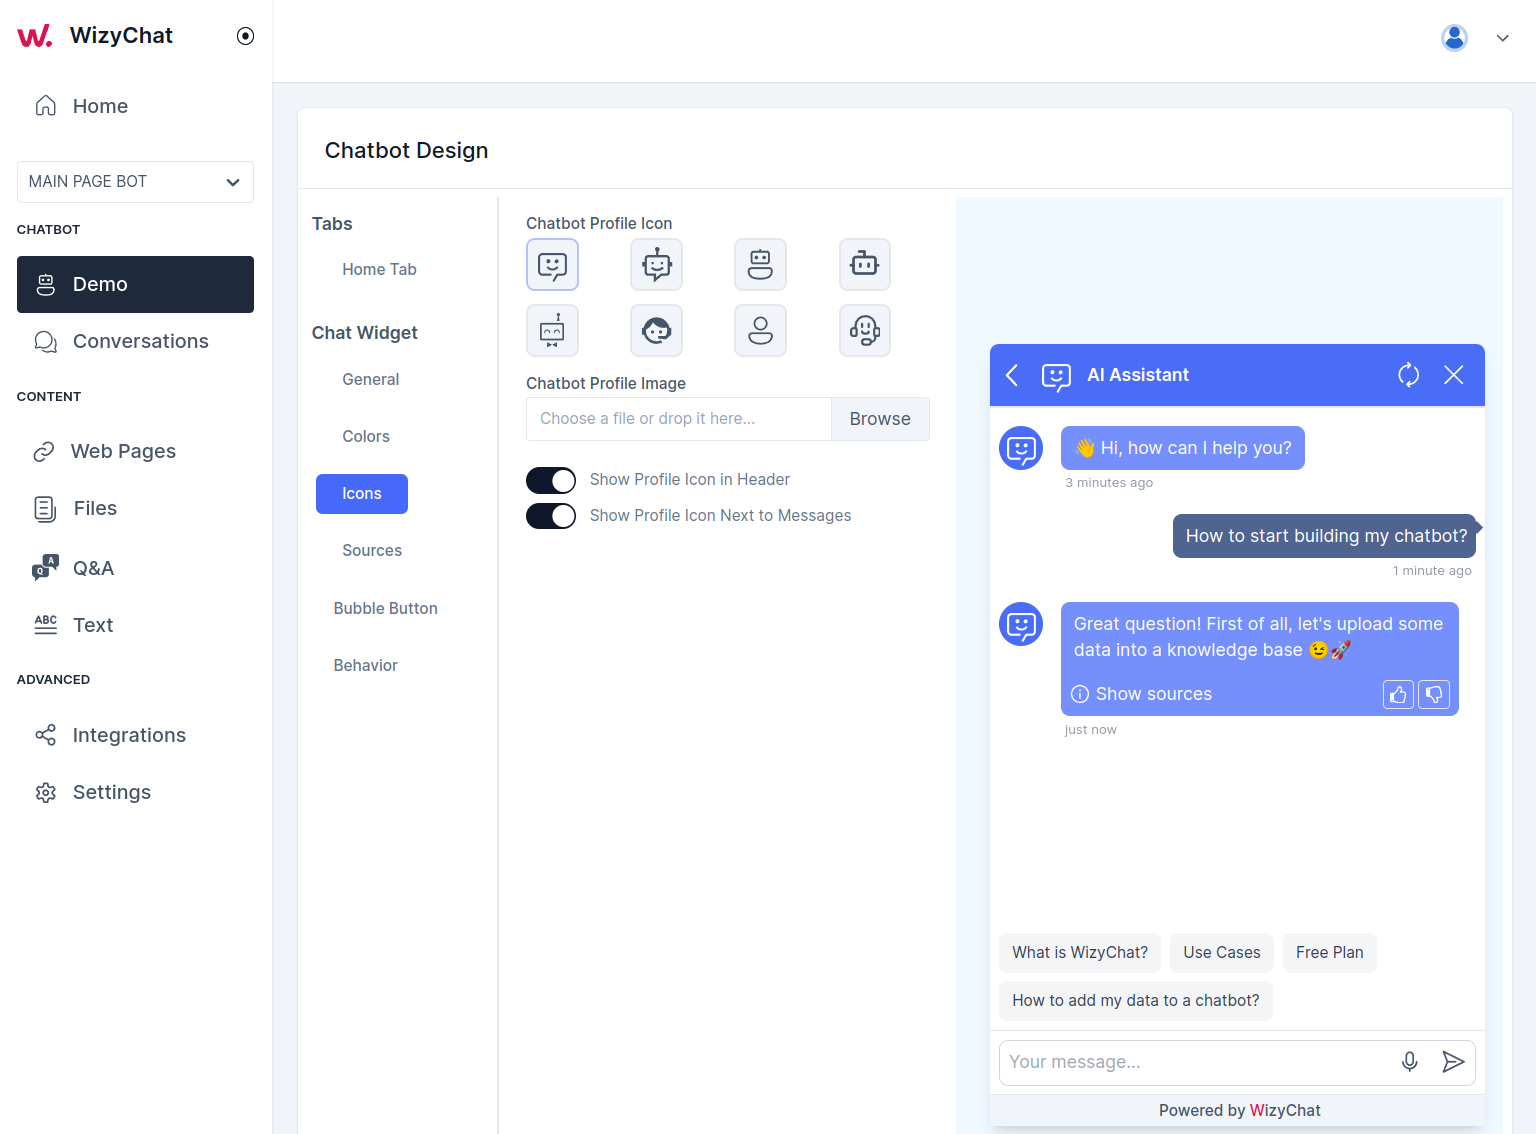Toggle Show Profile Icon in Header

551,480
